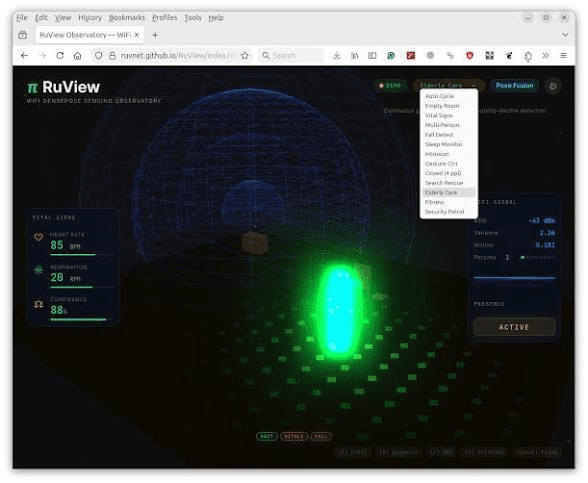
Task: Open the settings gear icon in RuView
Action: pyautogui.click(x=552, y=86)
